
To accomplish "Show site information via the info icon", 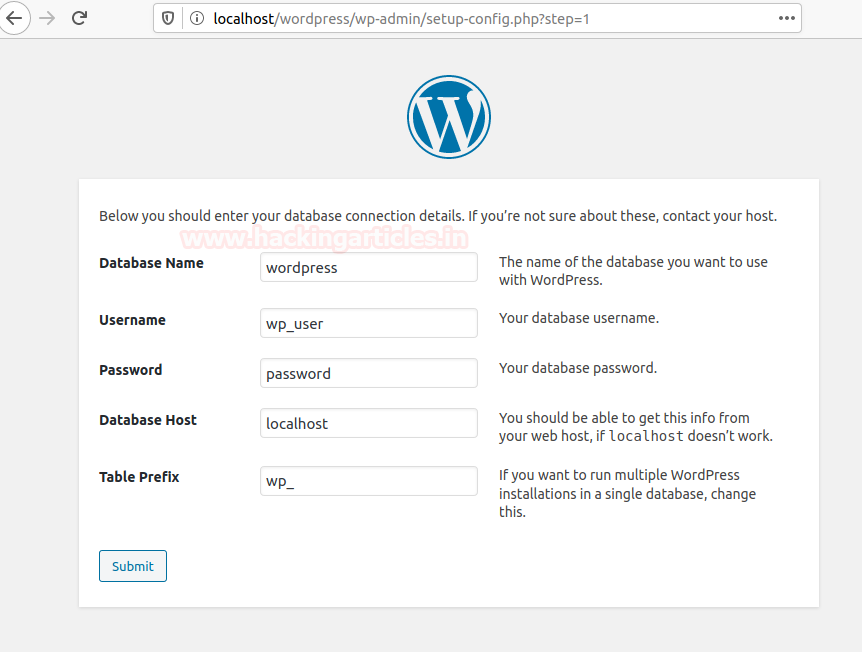I will tap(197, 19).
